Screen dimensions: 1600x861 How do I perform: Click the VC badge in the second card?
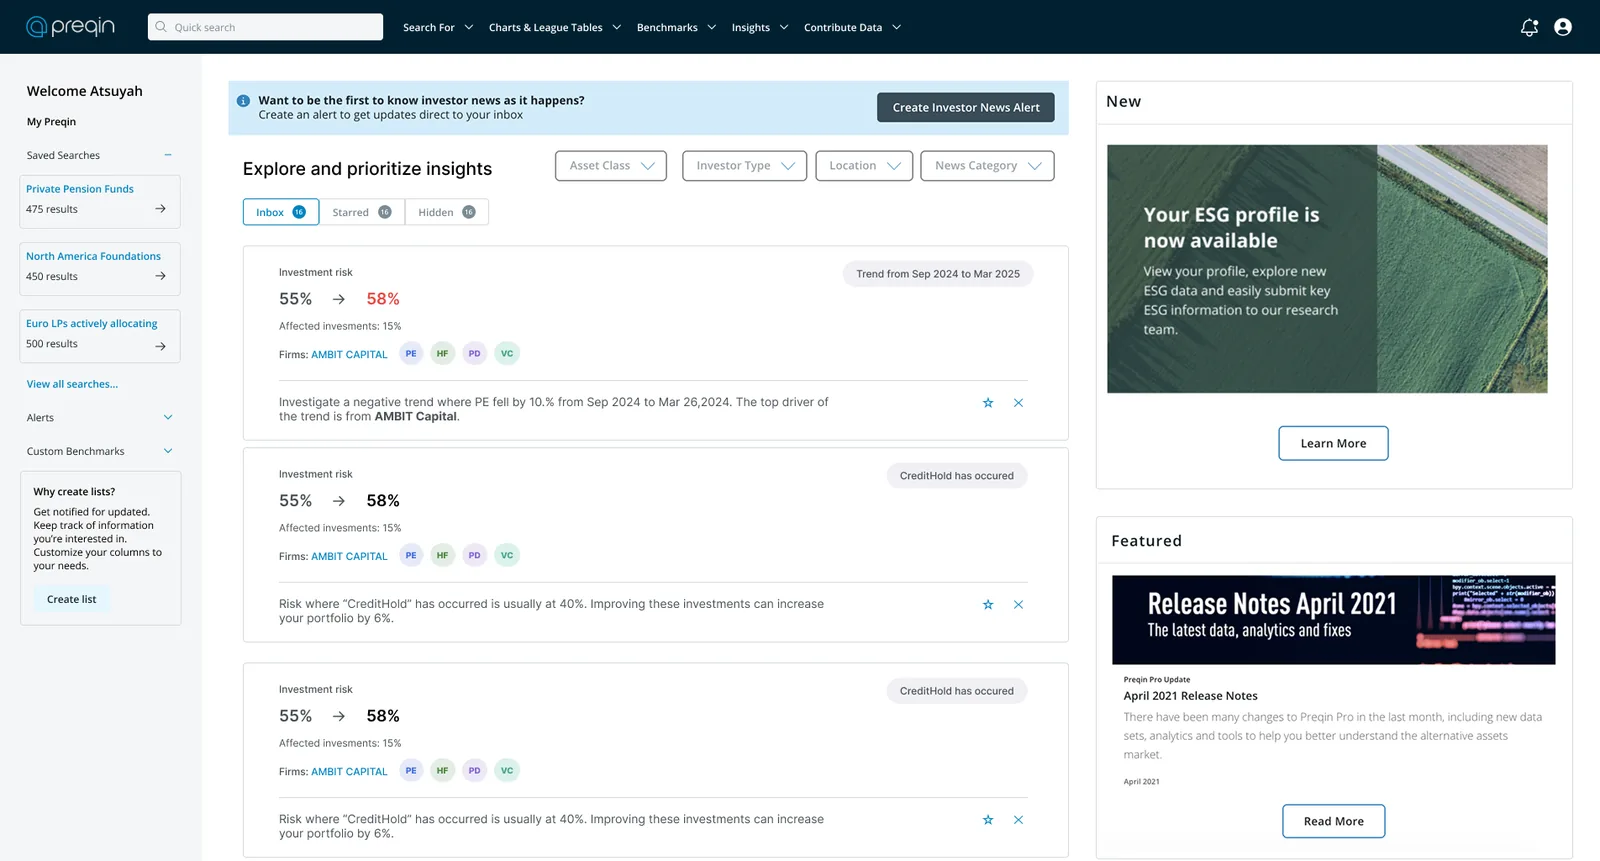(x=507, y=555)
